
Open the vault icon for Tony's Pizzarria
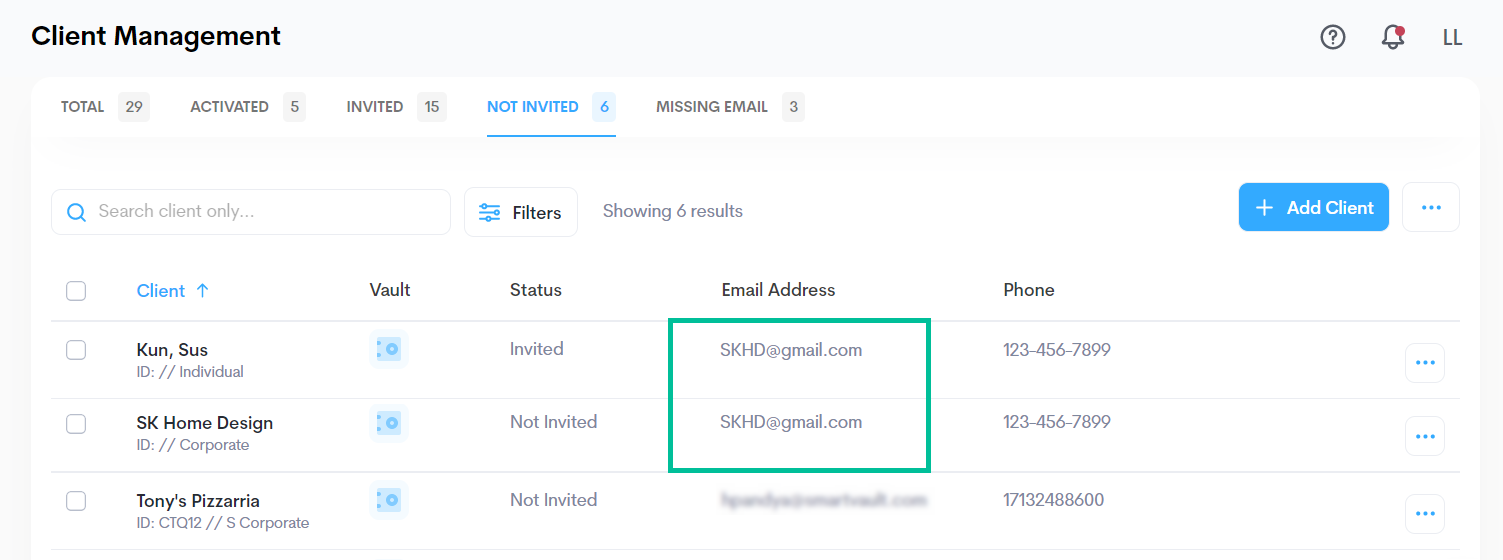(x=388, y=500)
